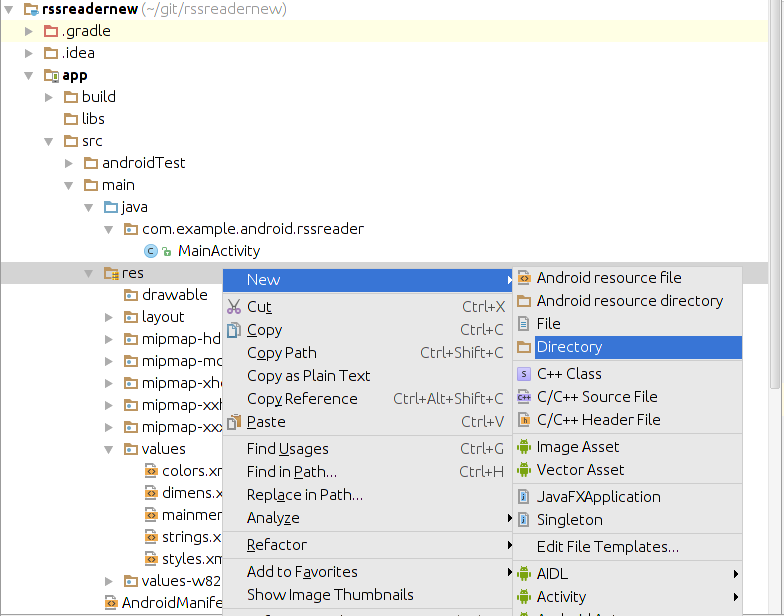784x616 pixels.
Task: Choose Find in Path... entry
Action: (x=367, y=472)
